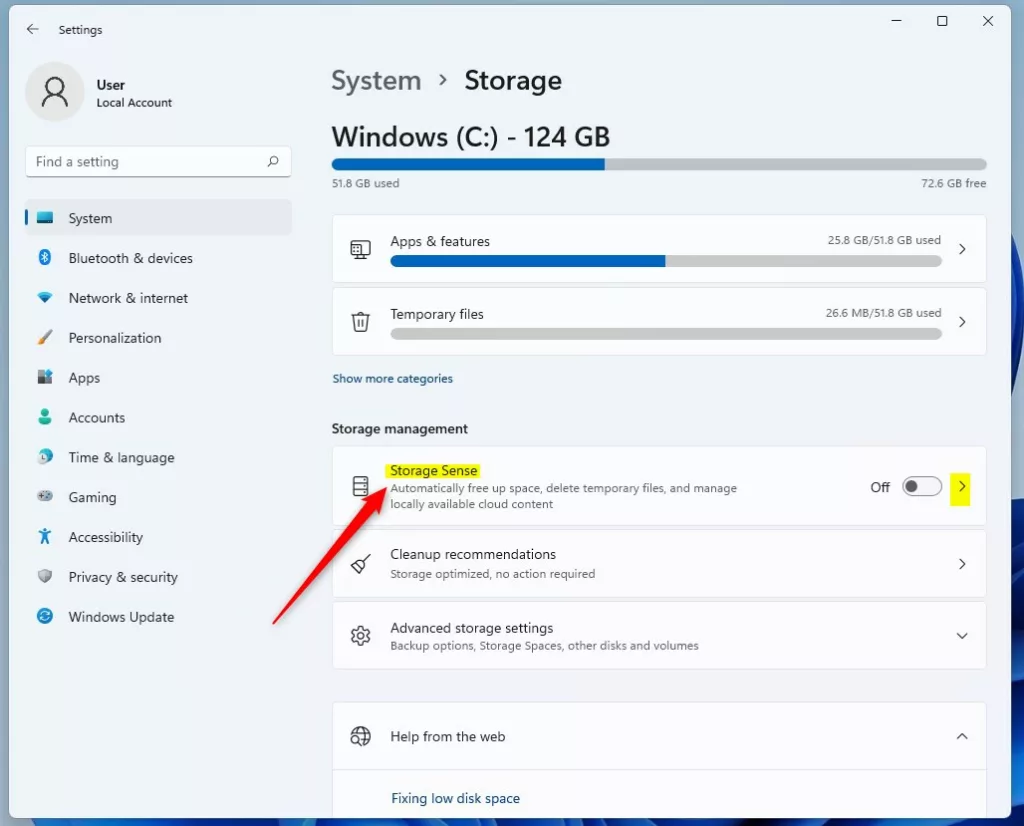
Task: Maximize the Settings window
Action: [x=942, y=21]
